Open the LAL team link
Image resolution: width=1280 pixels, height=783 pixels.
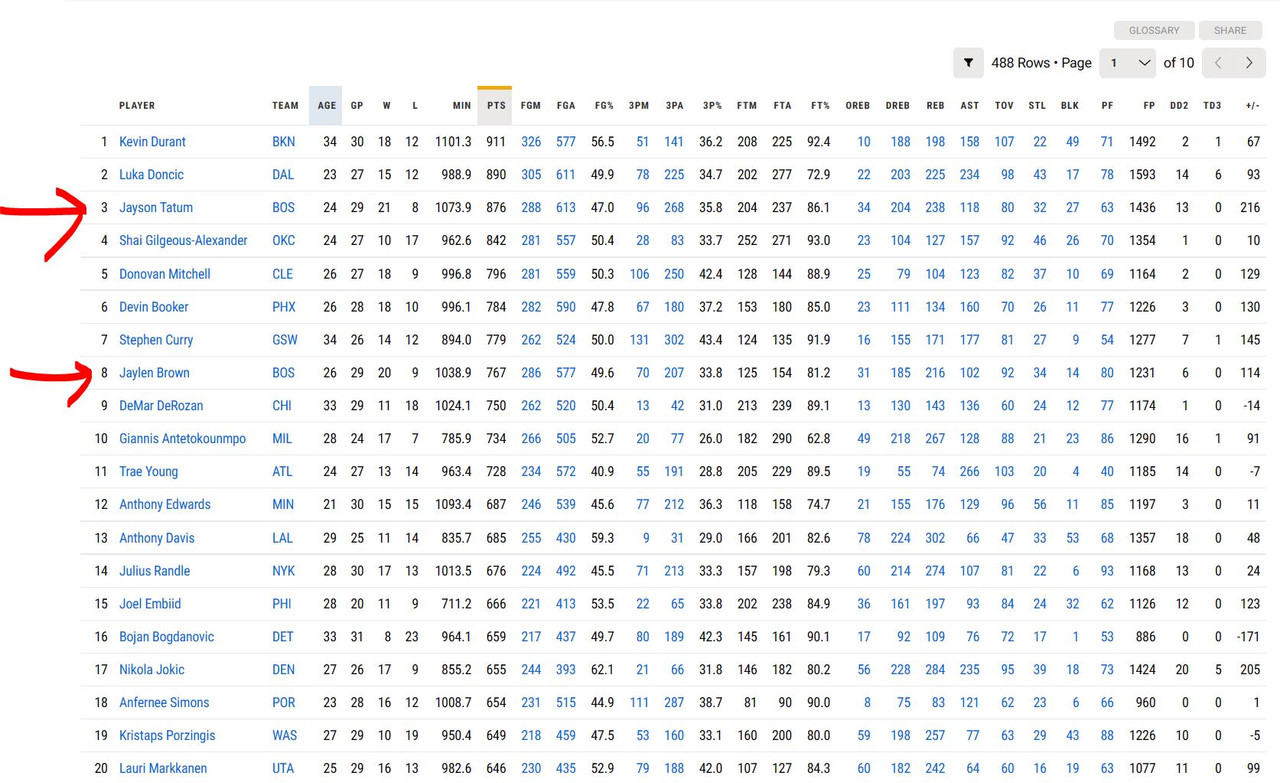point(282,538)
